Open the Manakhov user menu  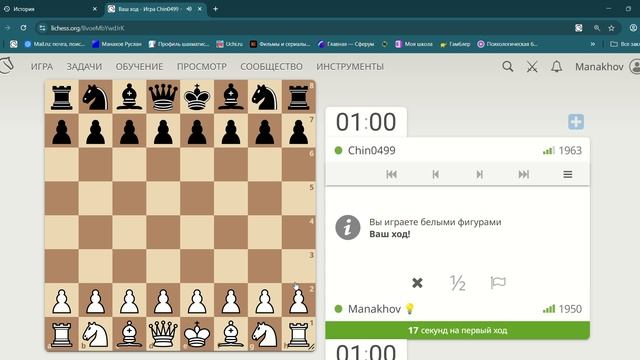coord(599,67)
